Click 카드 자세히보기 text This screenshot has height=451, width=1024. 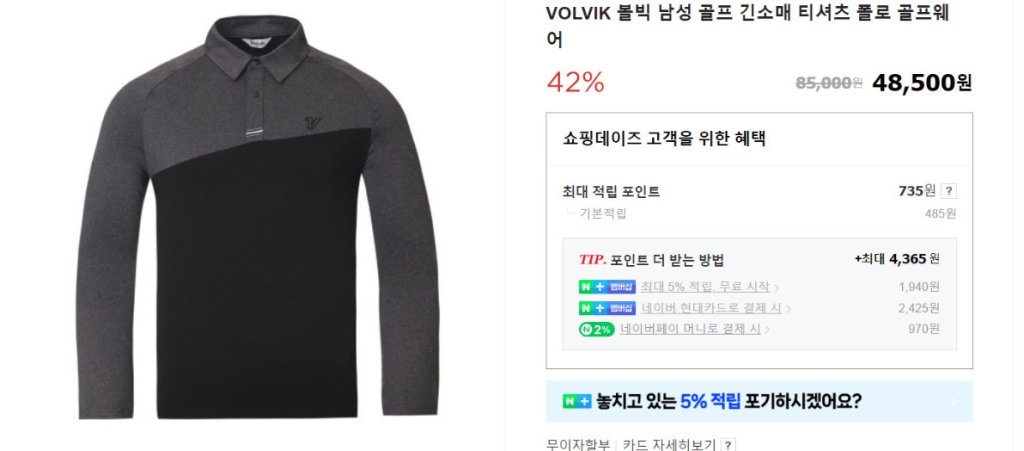pyautogui.click(x=669, y=445)
